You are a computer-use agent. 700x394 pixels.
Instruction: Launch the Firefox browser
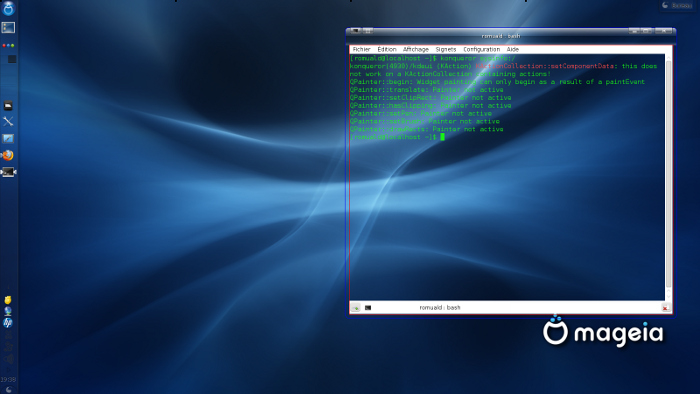coord(8,155)
